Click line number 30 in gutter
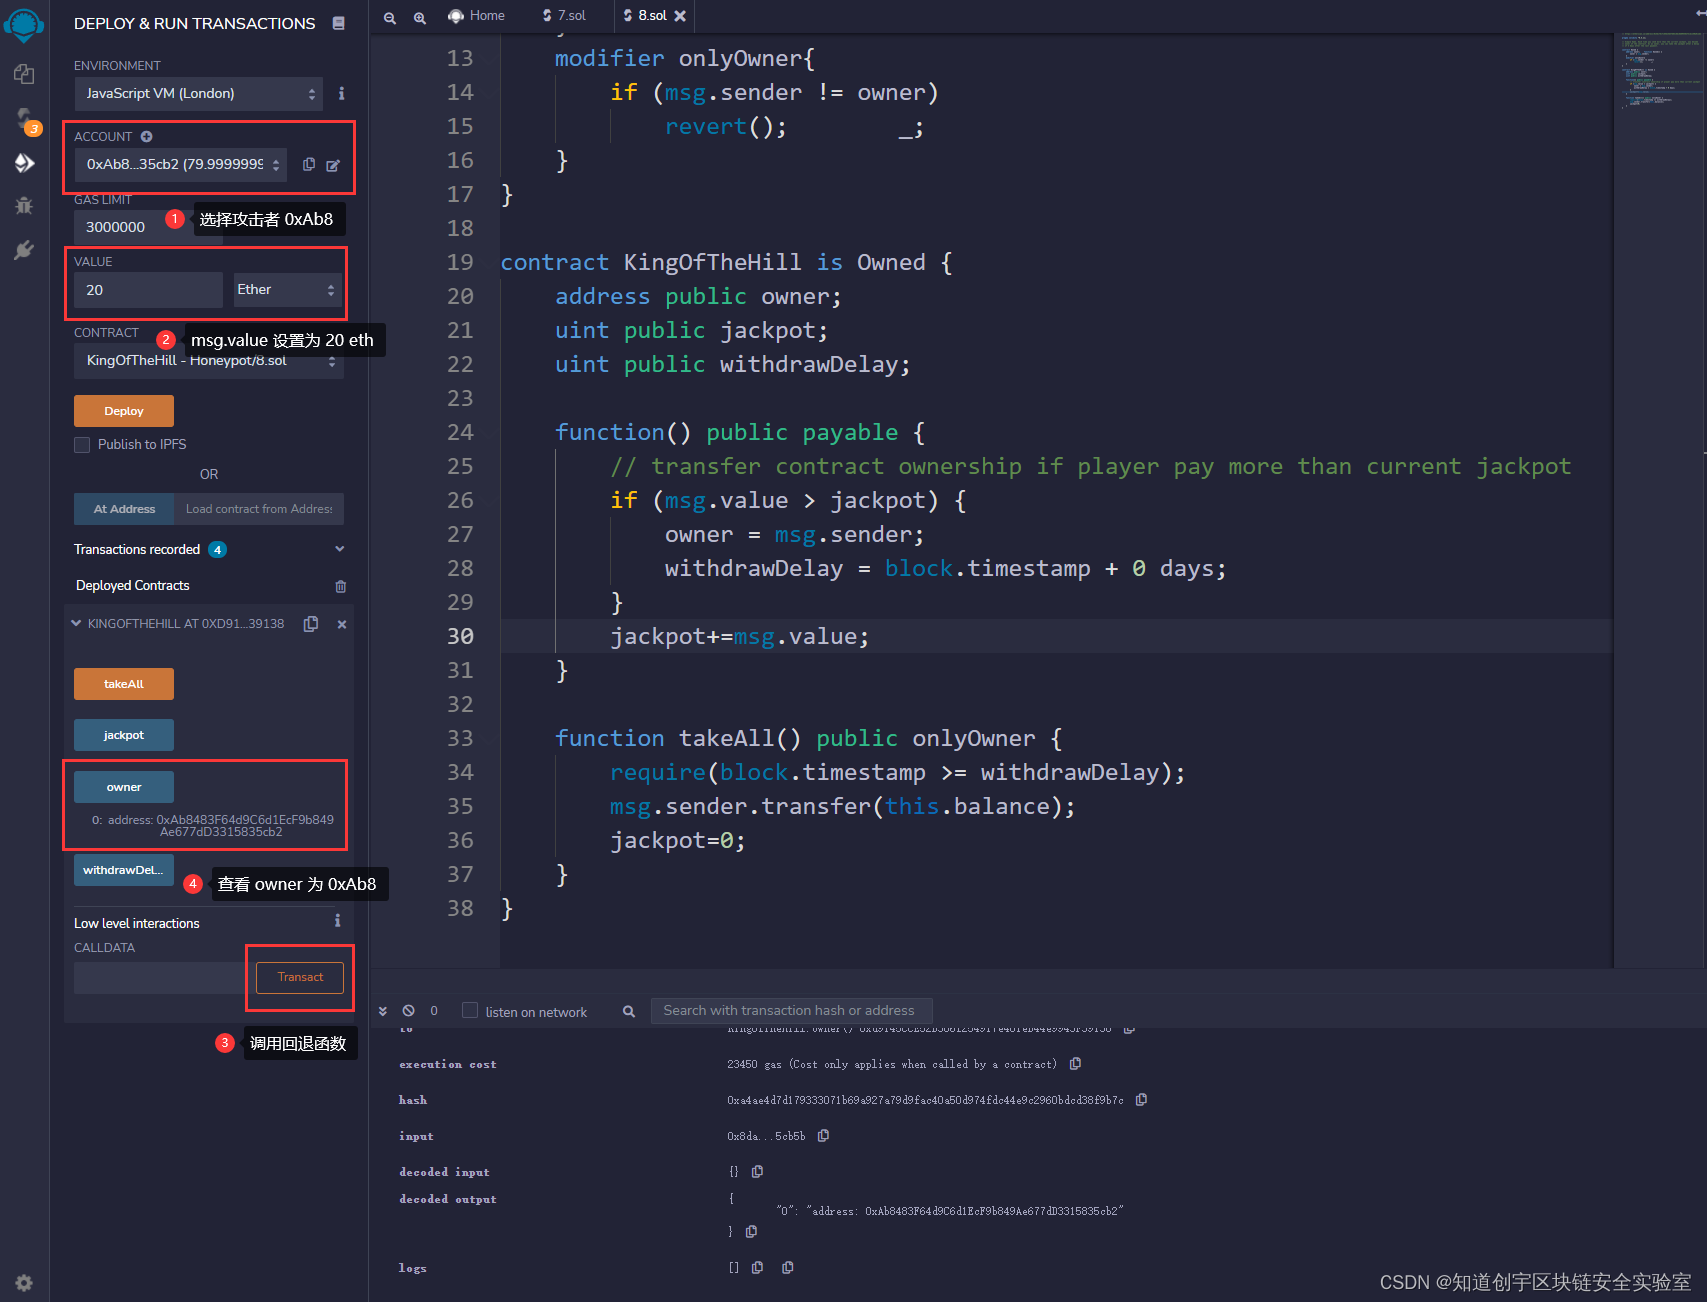This screenshot has width=1707, height=1302. point(460,637)
